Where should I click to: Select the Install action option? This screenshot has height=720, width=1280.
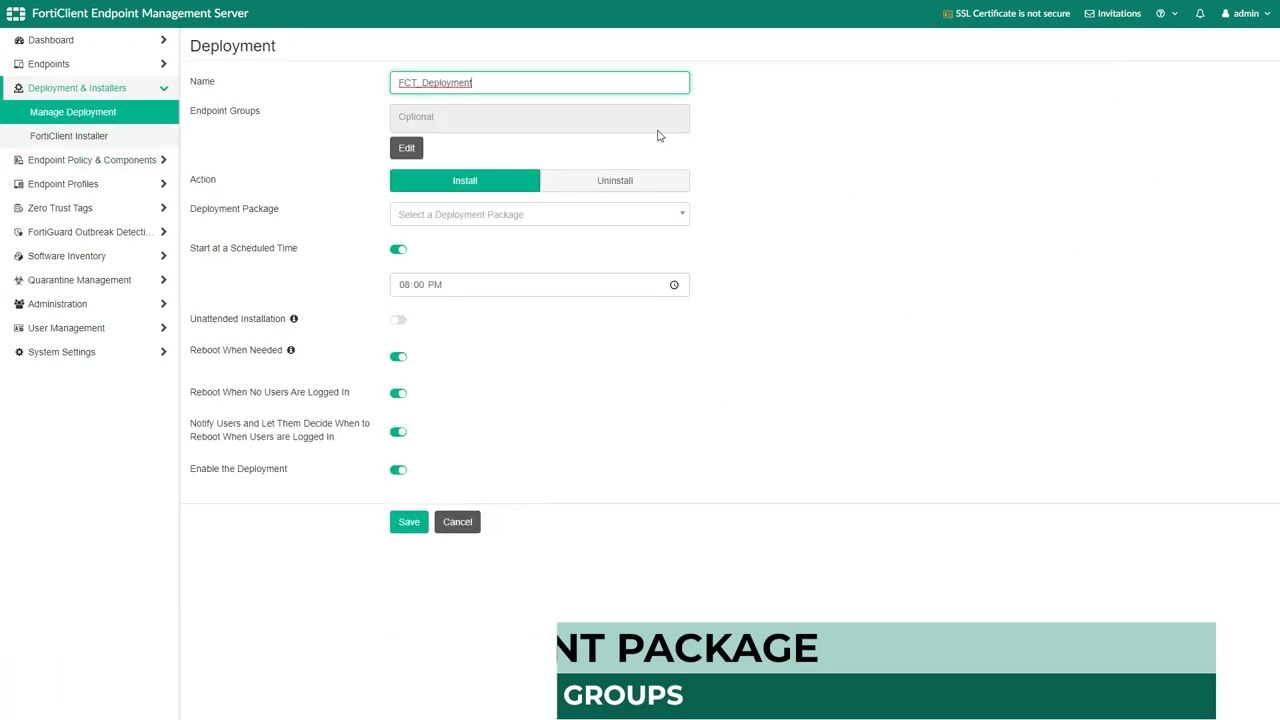pos(465,181)
